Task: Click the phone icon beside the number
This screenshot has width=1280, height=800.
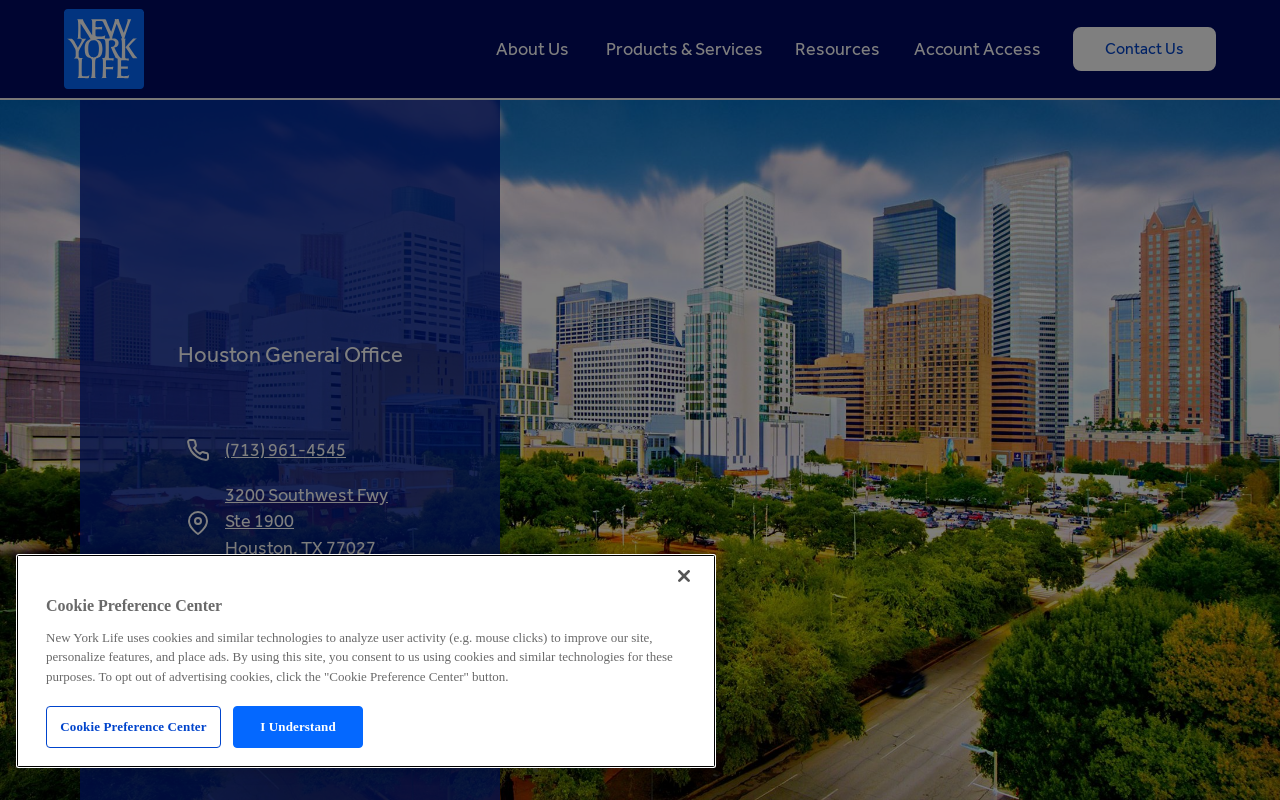Action: [198, 450]
